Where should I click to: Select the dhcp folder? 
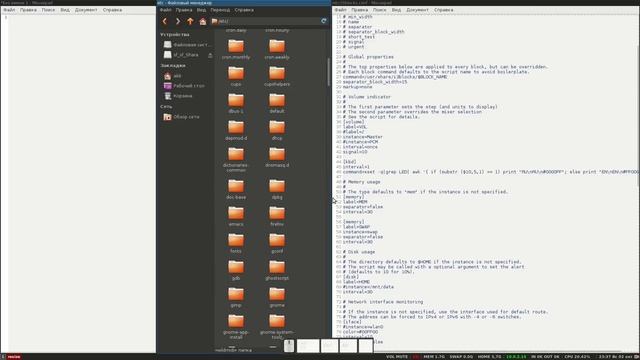click(277, 131)
